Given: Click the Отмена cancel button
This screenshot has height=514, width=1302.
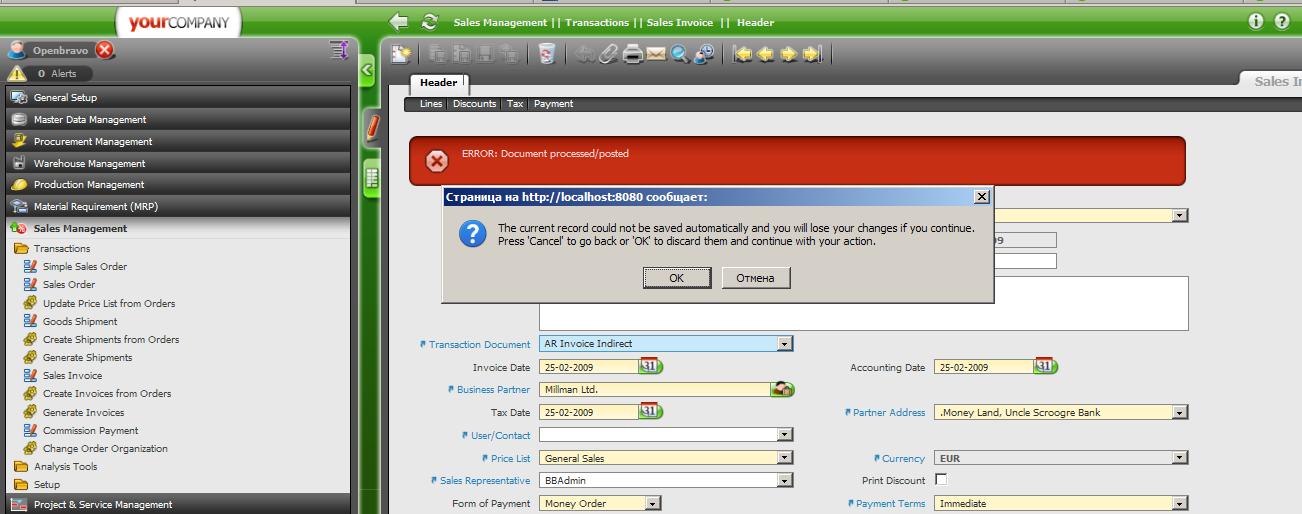Looking at the screenshot, I should (756, 278).
